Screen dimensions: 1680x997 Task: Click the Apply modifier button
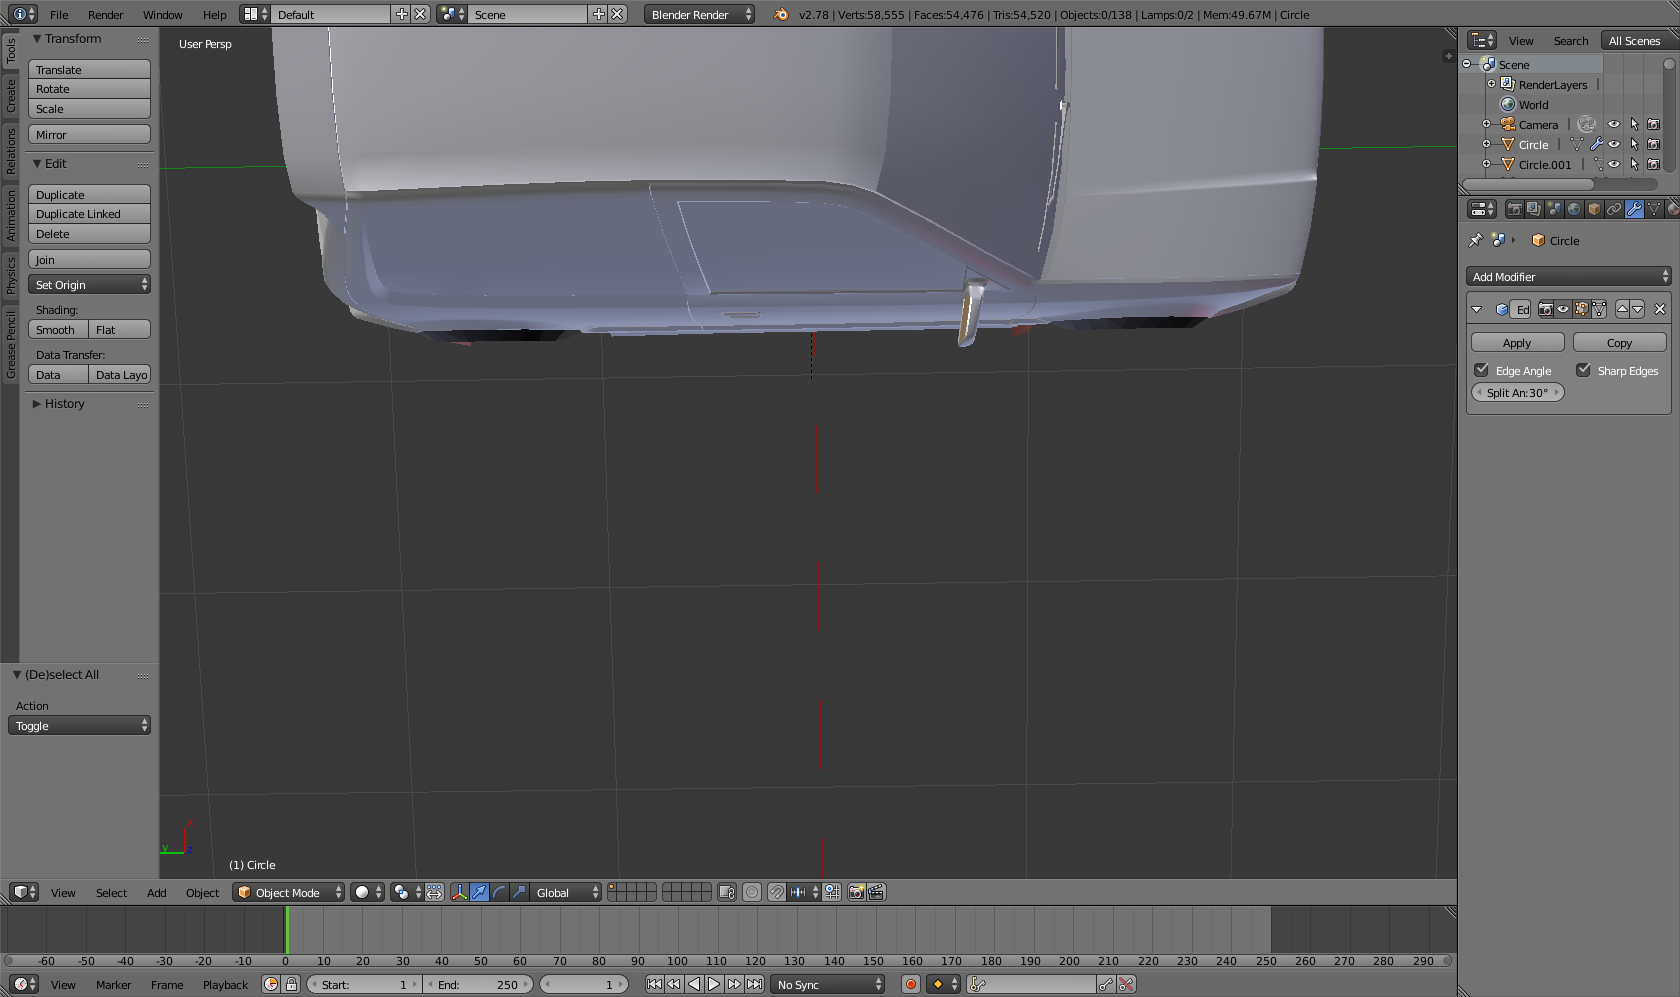1517,343
